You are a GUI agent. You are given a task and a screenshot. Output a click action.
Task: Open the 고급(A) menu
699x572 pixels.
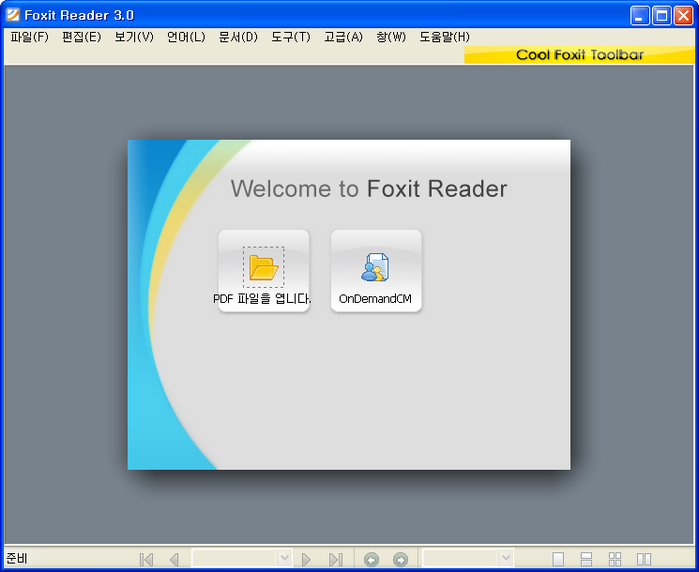[x=343, y=37]
